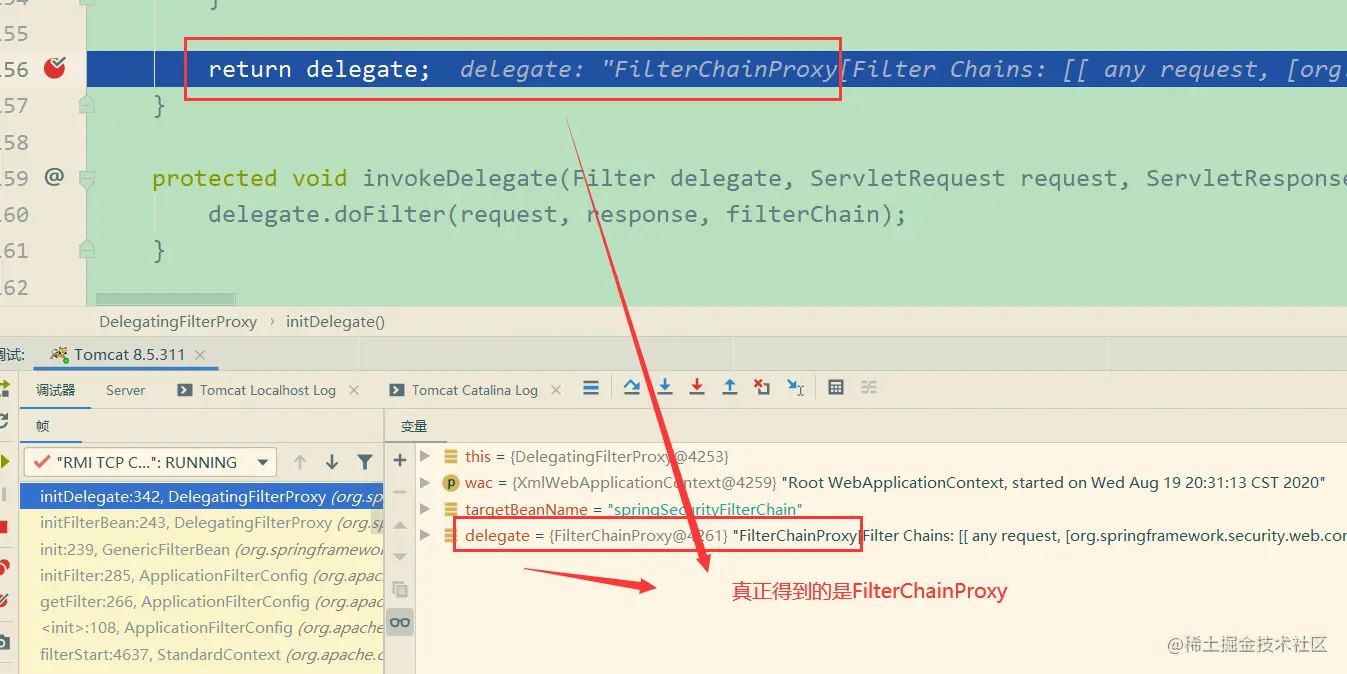The image size is (1347, 674).
Task: Open DelegatingFilterProxy breadcrumb
Action: click(x=178, y=322)
